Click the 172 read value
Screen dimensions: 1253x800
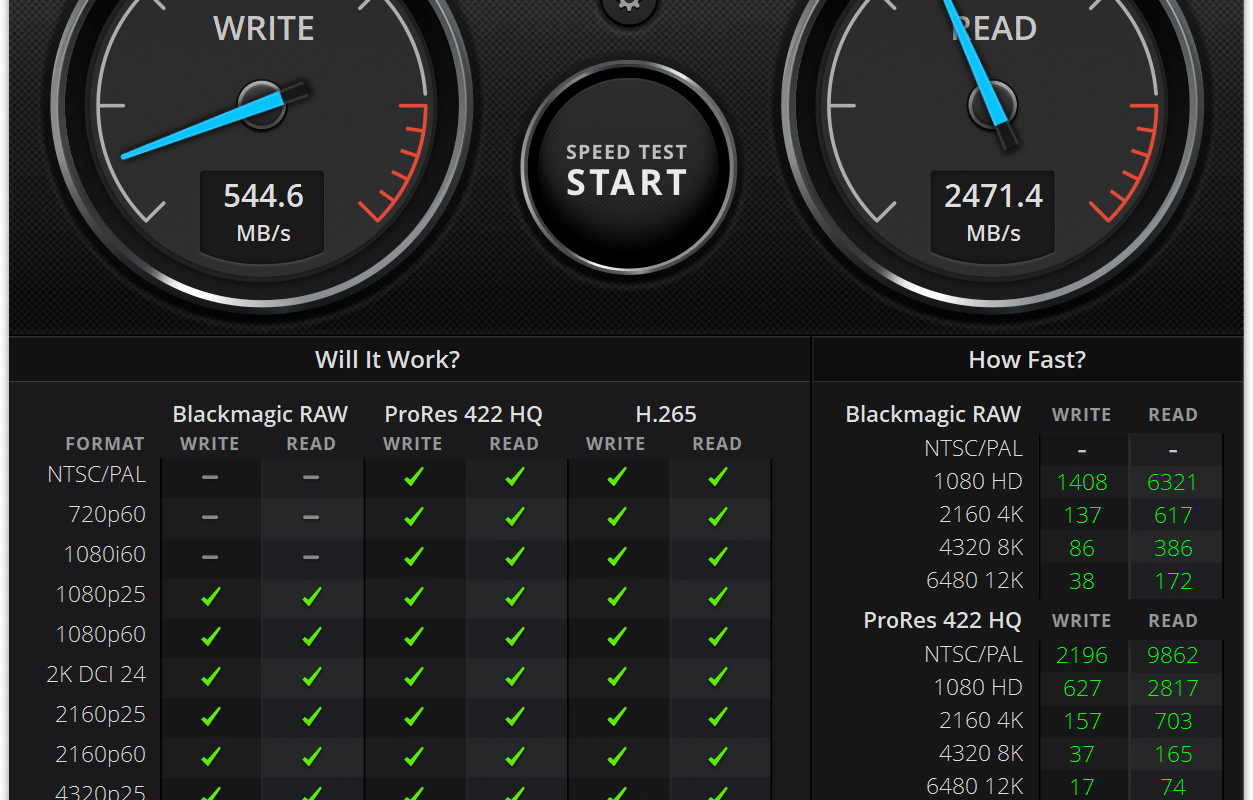point(1173,581)
